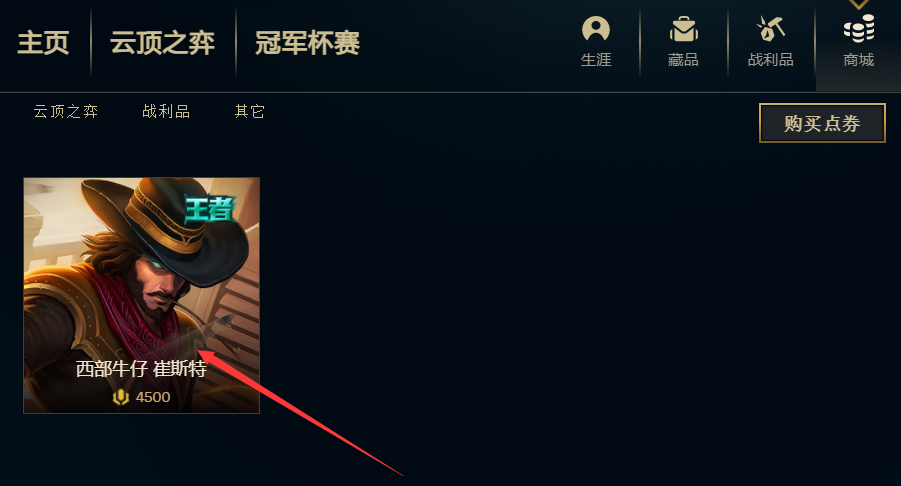Click the gold currency icon beside 4500
The height and width of the screenshot is (486, 901).
click(x=121, y=397)
